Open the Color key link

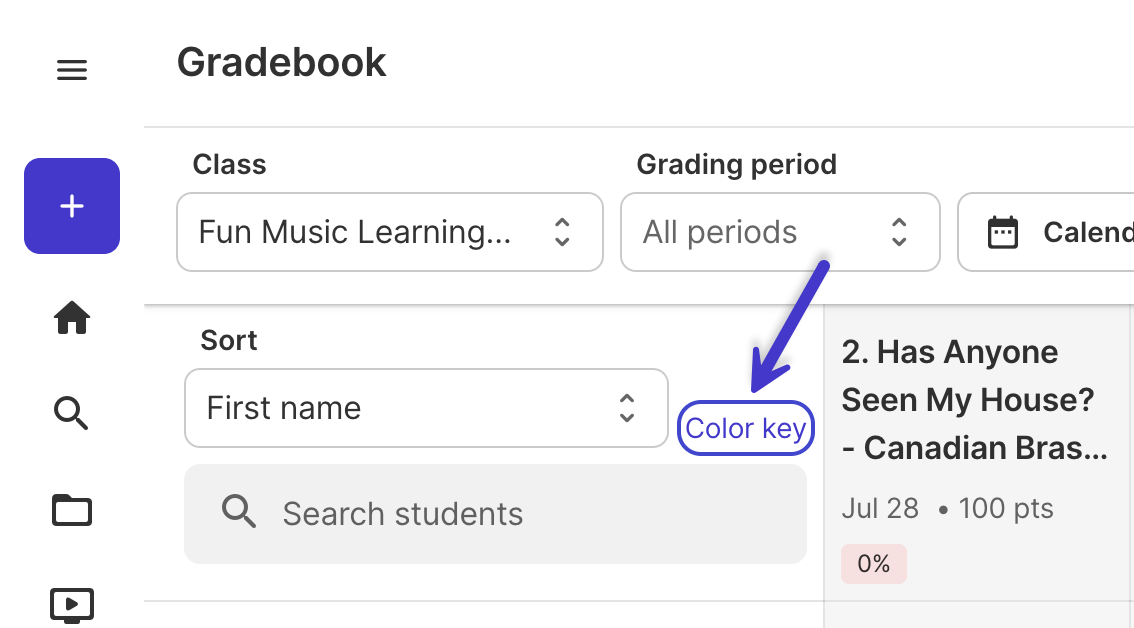point(746,428)
